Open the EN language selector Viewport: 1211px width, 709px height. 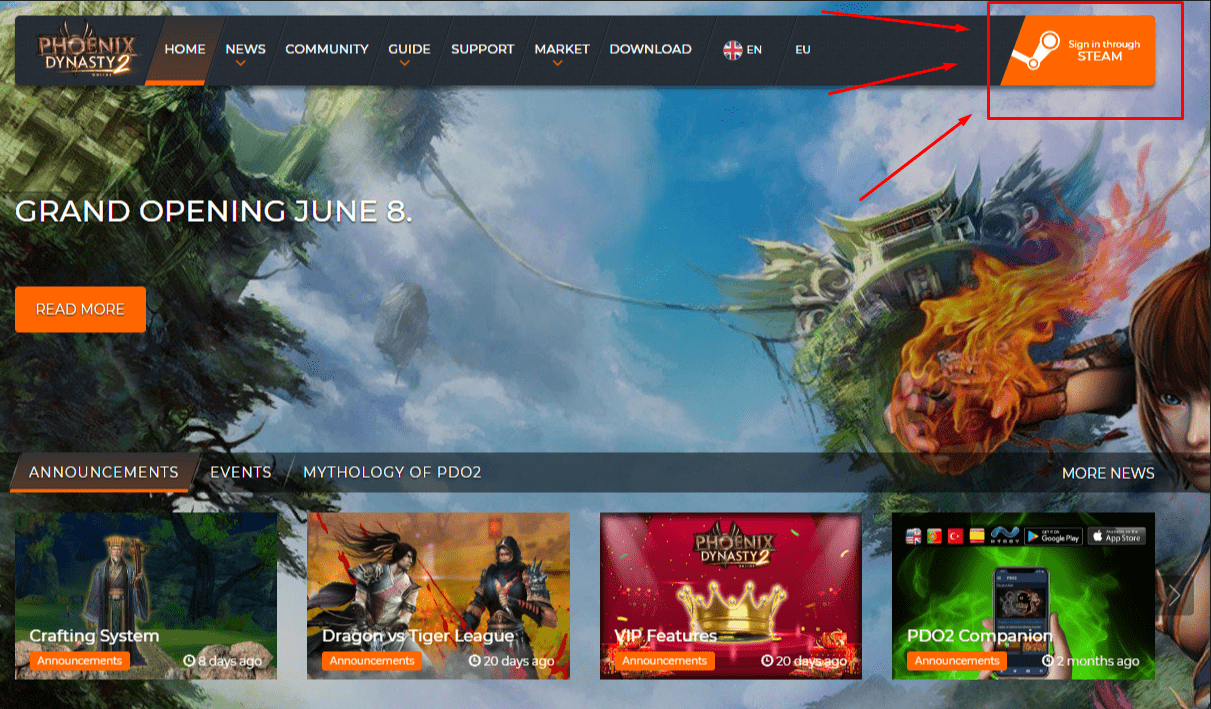click(743, 49)
